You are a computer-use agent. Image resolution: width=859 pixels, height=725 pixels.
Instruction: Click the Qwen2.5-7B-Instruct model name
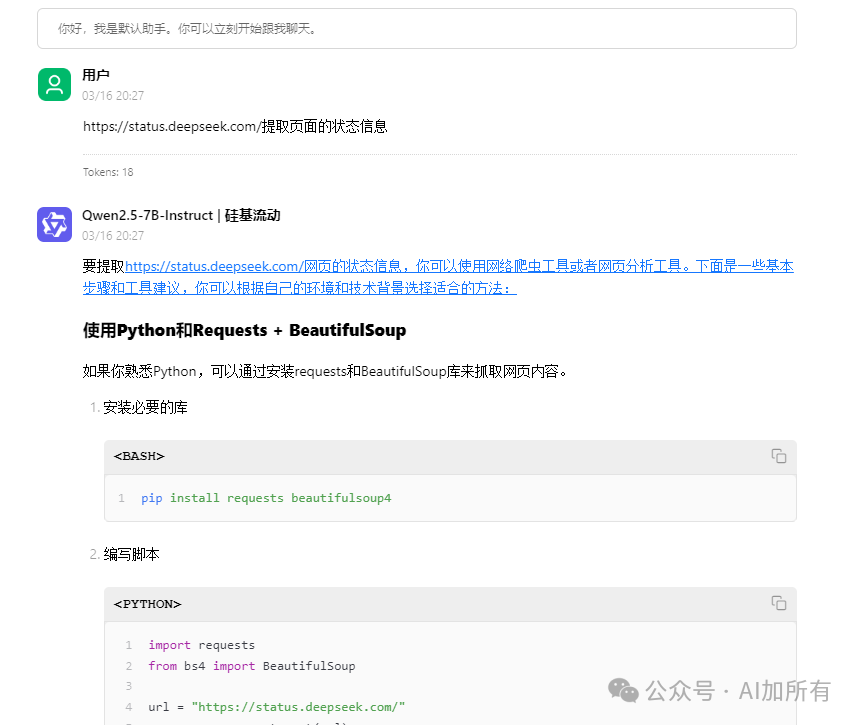pos(181,215)
